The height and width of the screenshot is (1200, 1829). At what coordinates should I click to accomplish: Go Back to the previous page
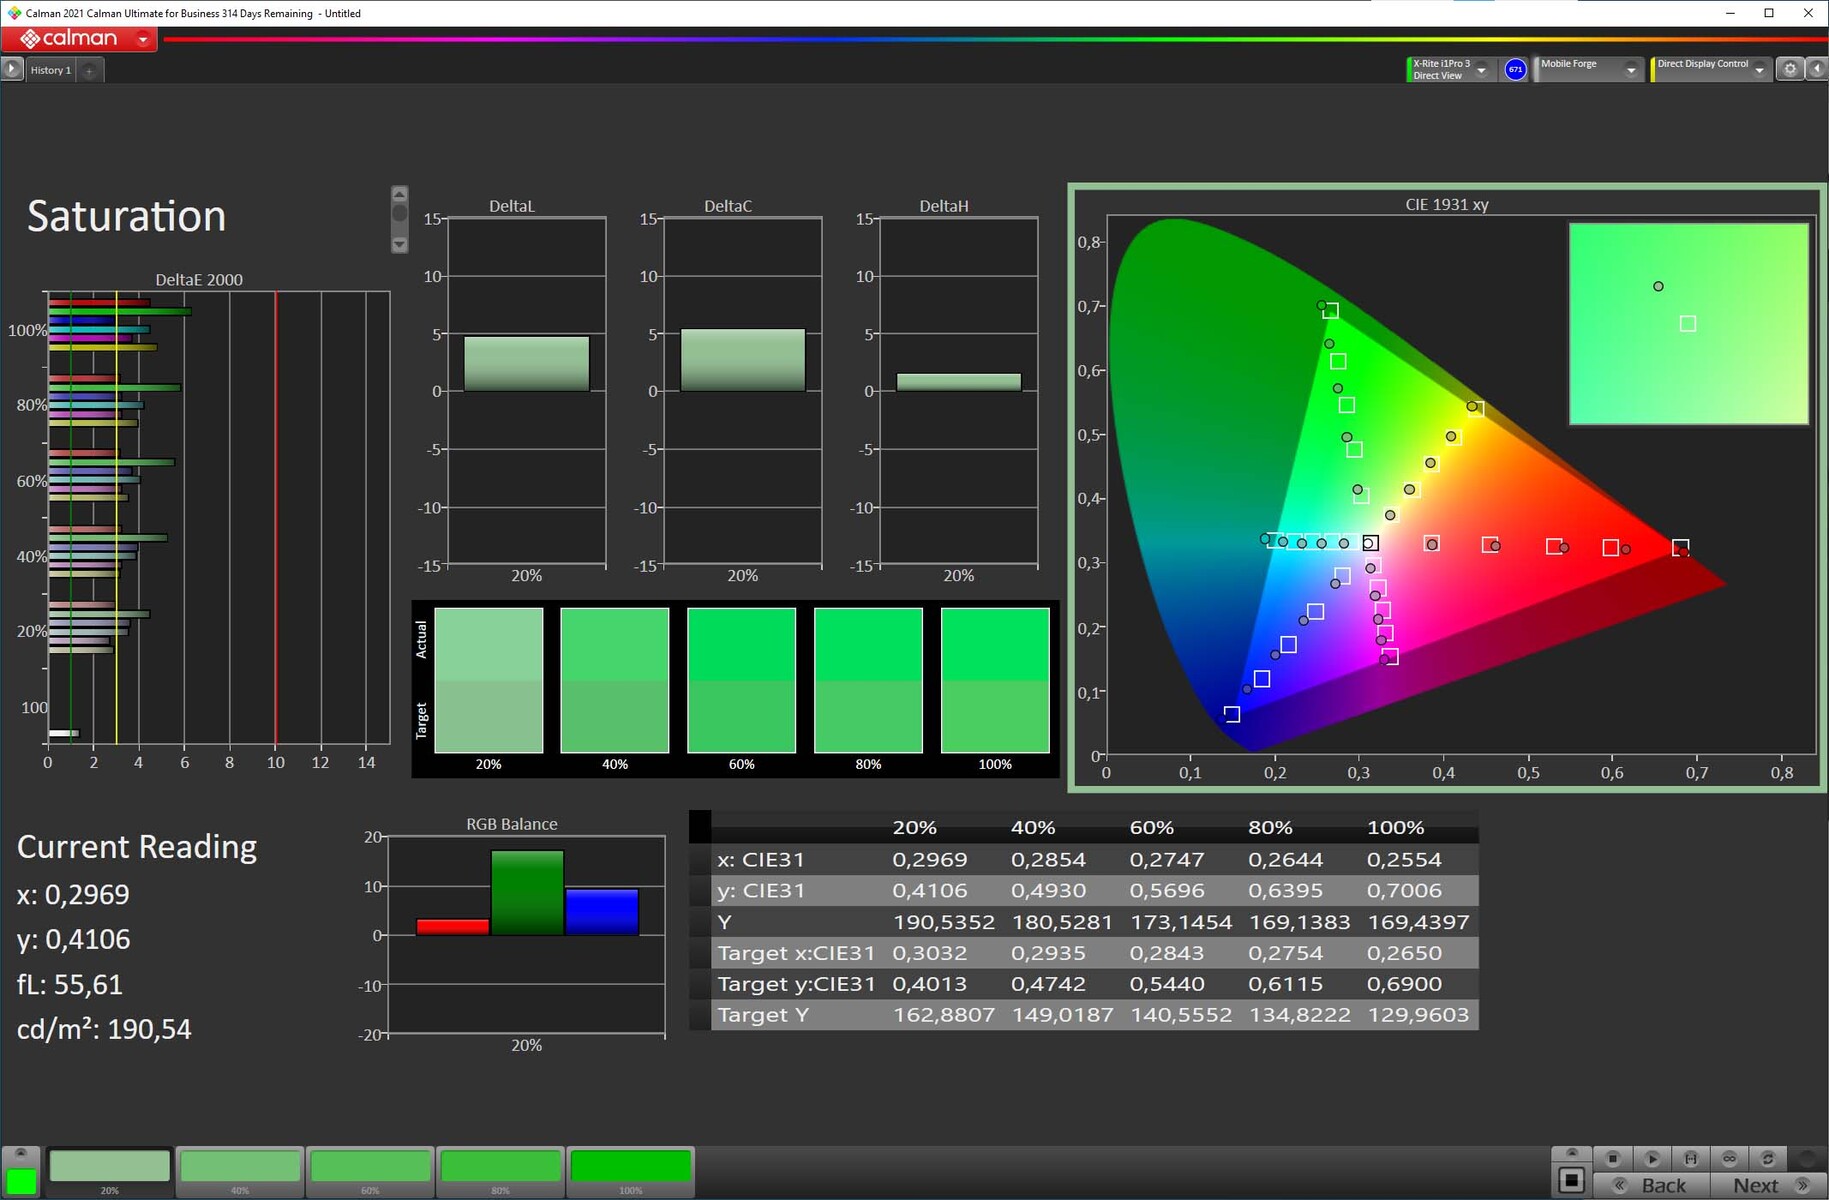[x=1652, y=1185]
